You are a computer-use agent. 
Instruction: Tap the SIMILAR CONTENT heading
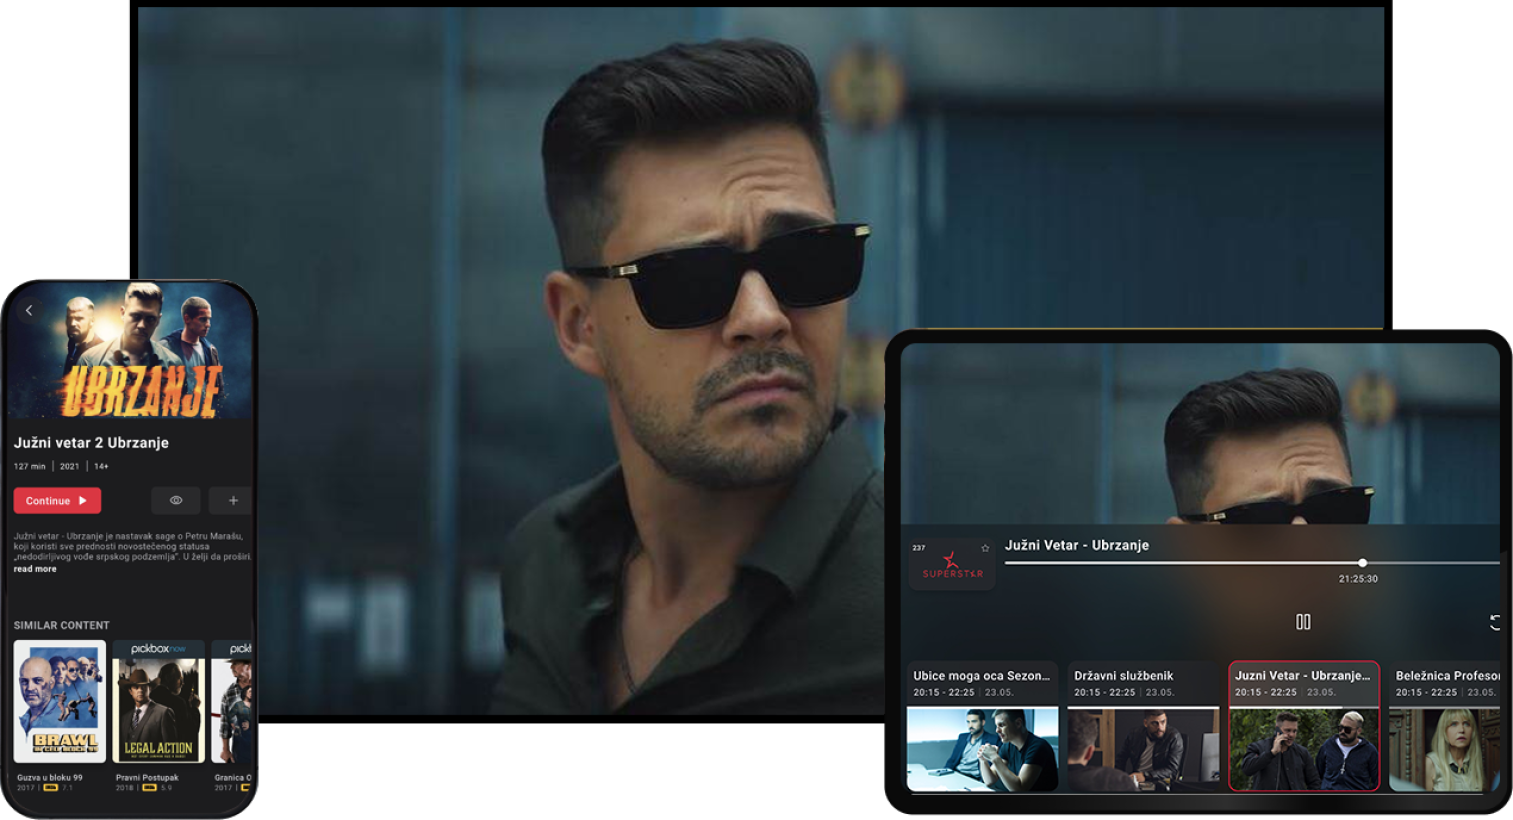[x=61, y=625]
